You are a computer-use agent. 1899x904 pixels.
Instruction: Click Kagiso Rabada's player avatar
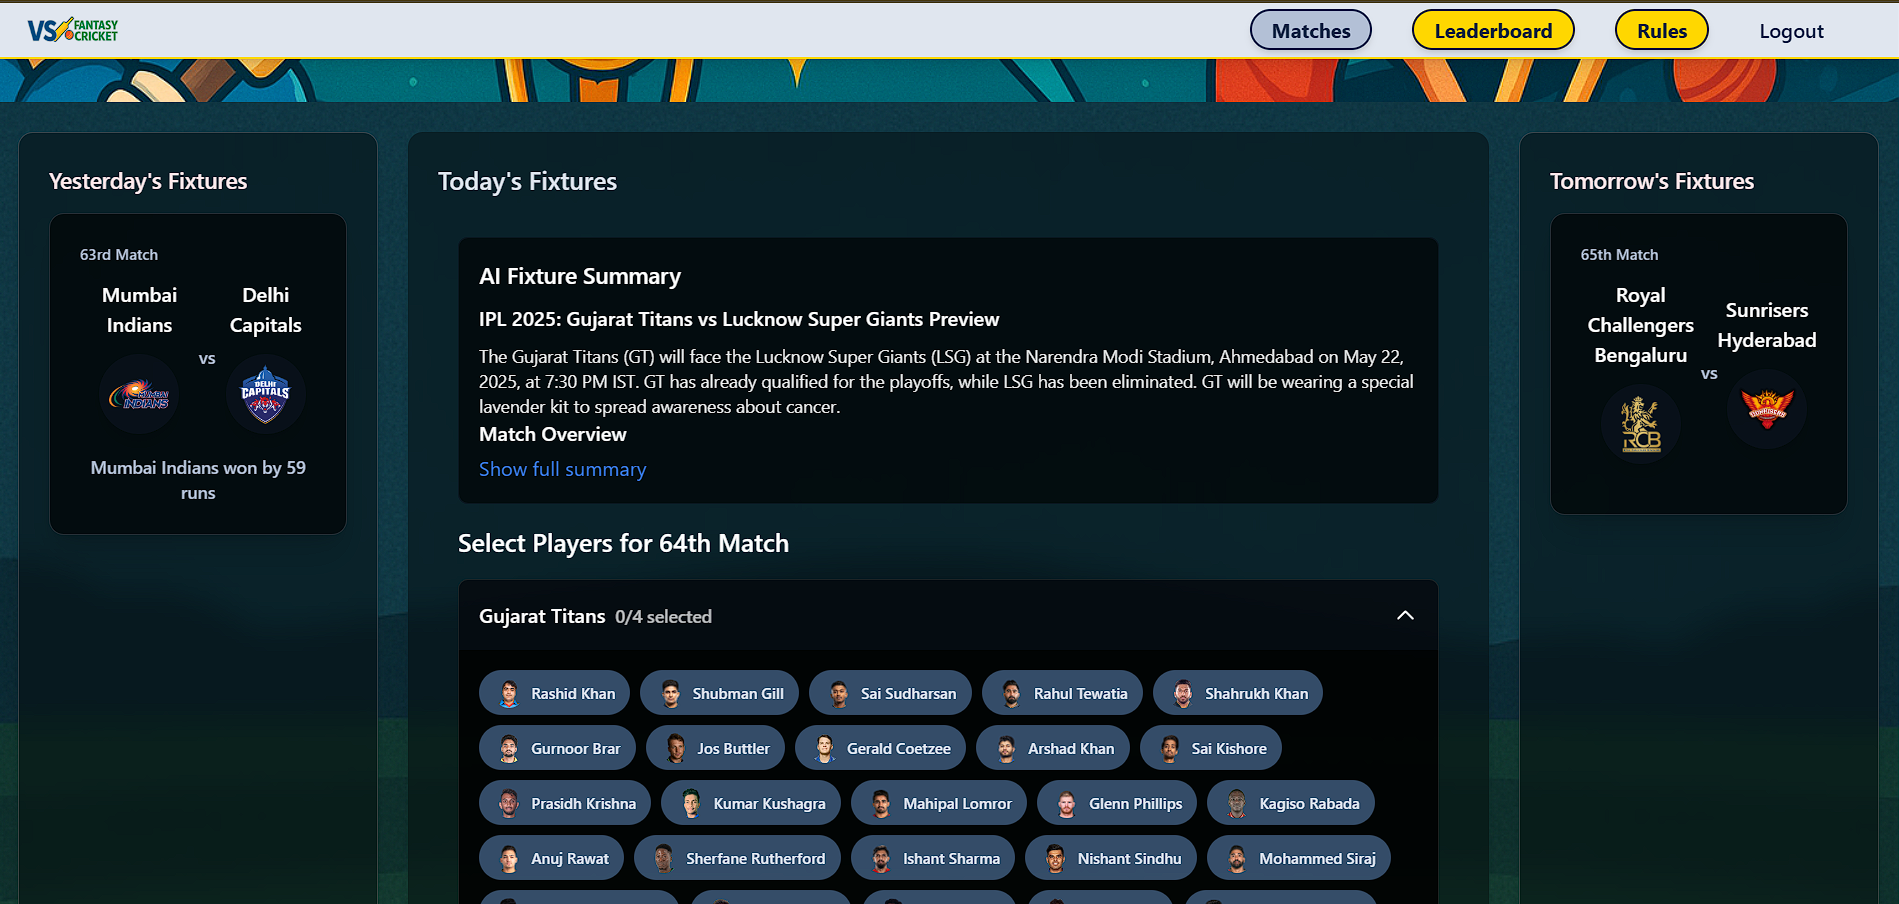tap(1237, 803)
